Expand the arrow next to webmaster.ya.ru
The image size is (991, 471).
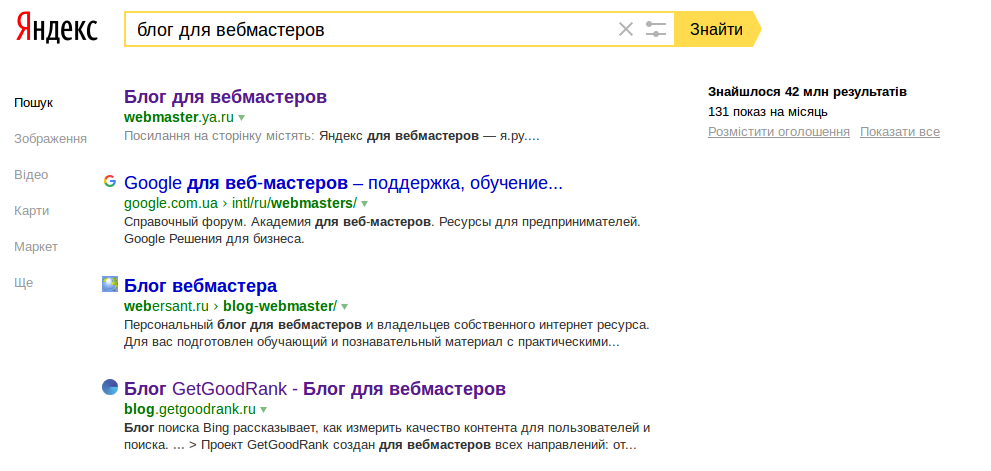(241, 118)
